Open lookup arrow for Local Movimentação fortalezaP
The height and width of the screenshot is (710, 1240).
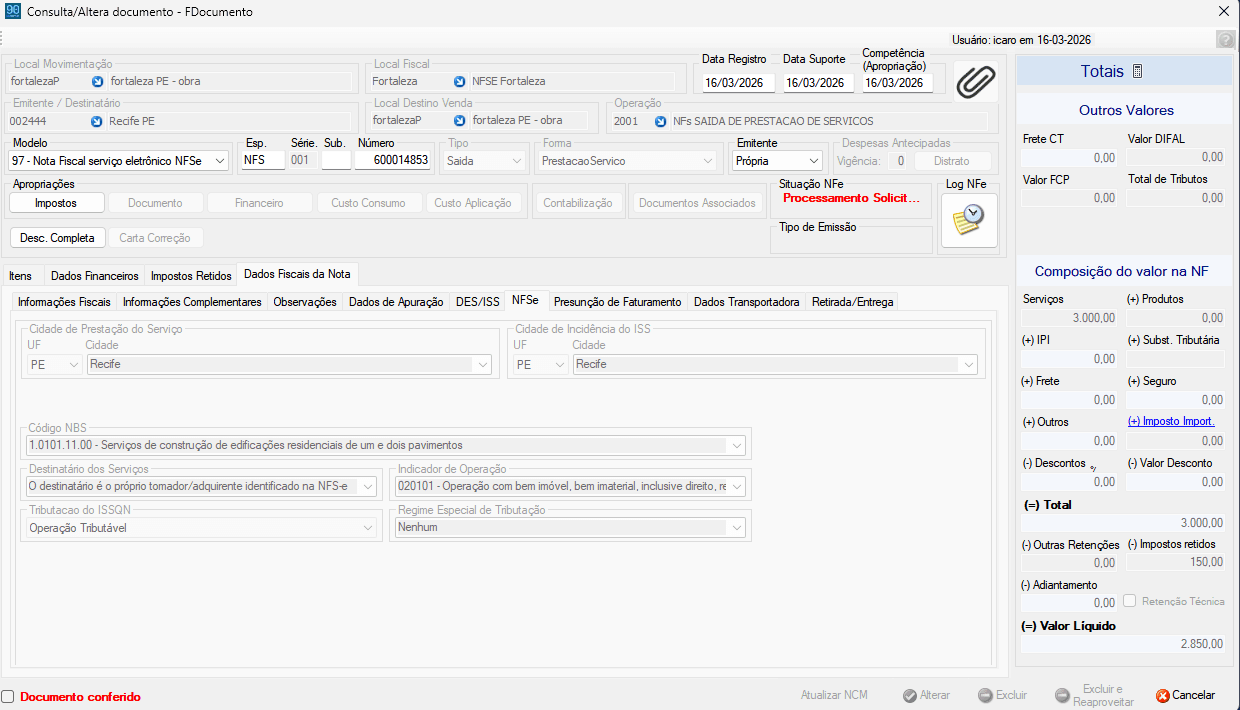coord(97,82)
